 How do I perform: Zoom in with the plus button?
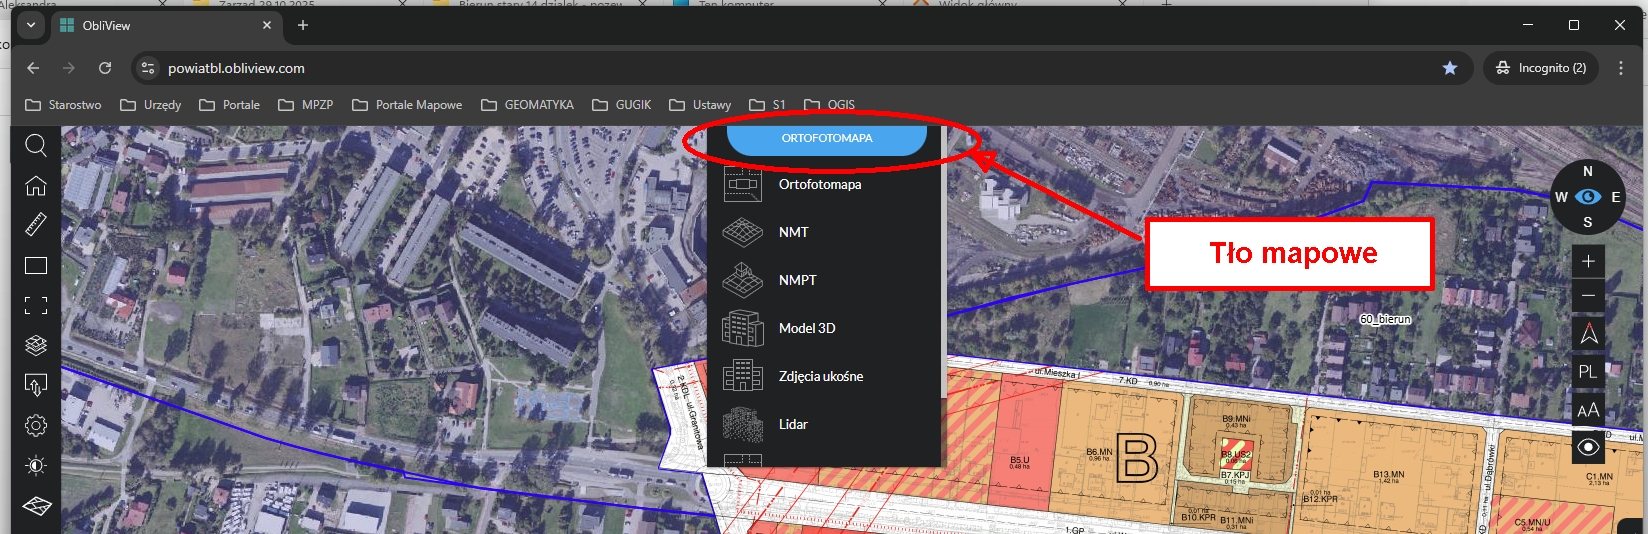pyautogui.click(x=1588, y=262)
